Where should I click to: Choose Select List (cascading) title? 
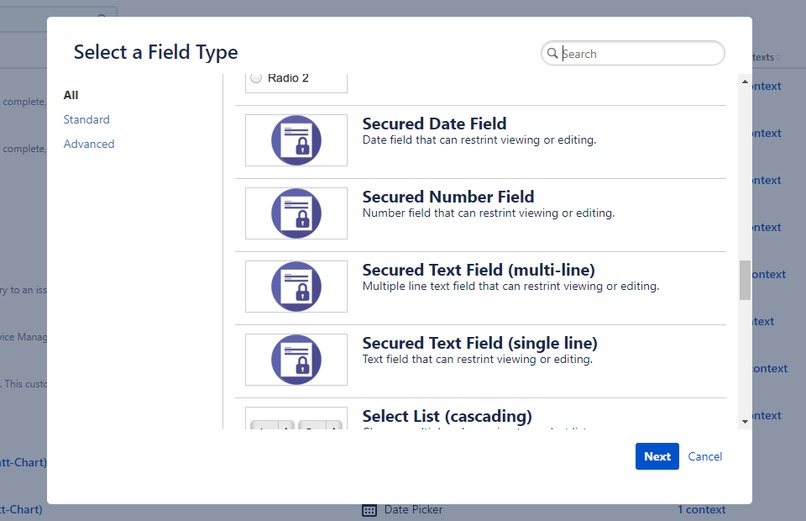(x=447, y=416)
